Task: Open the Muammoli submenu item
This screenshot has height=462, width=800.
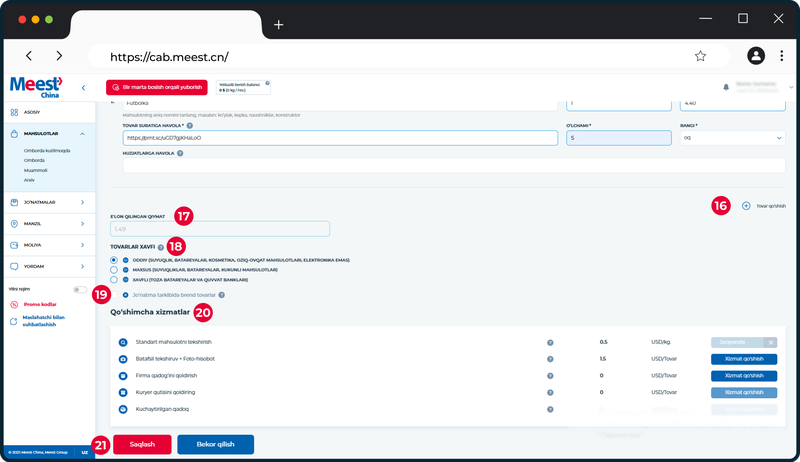Action: click(x=35, y=170)
